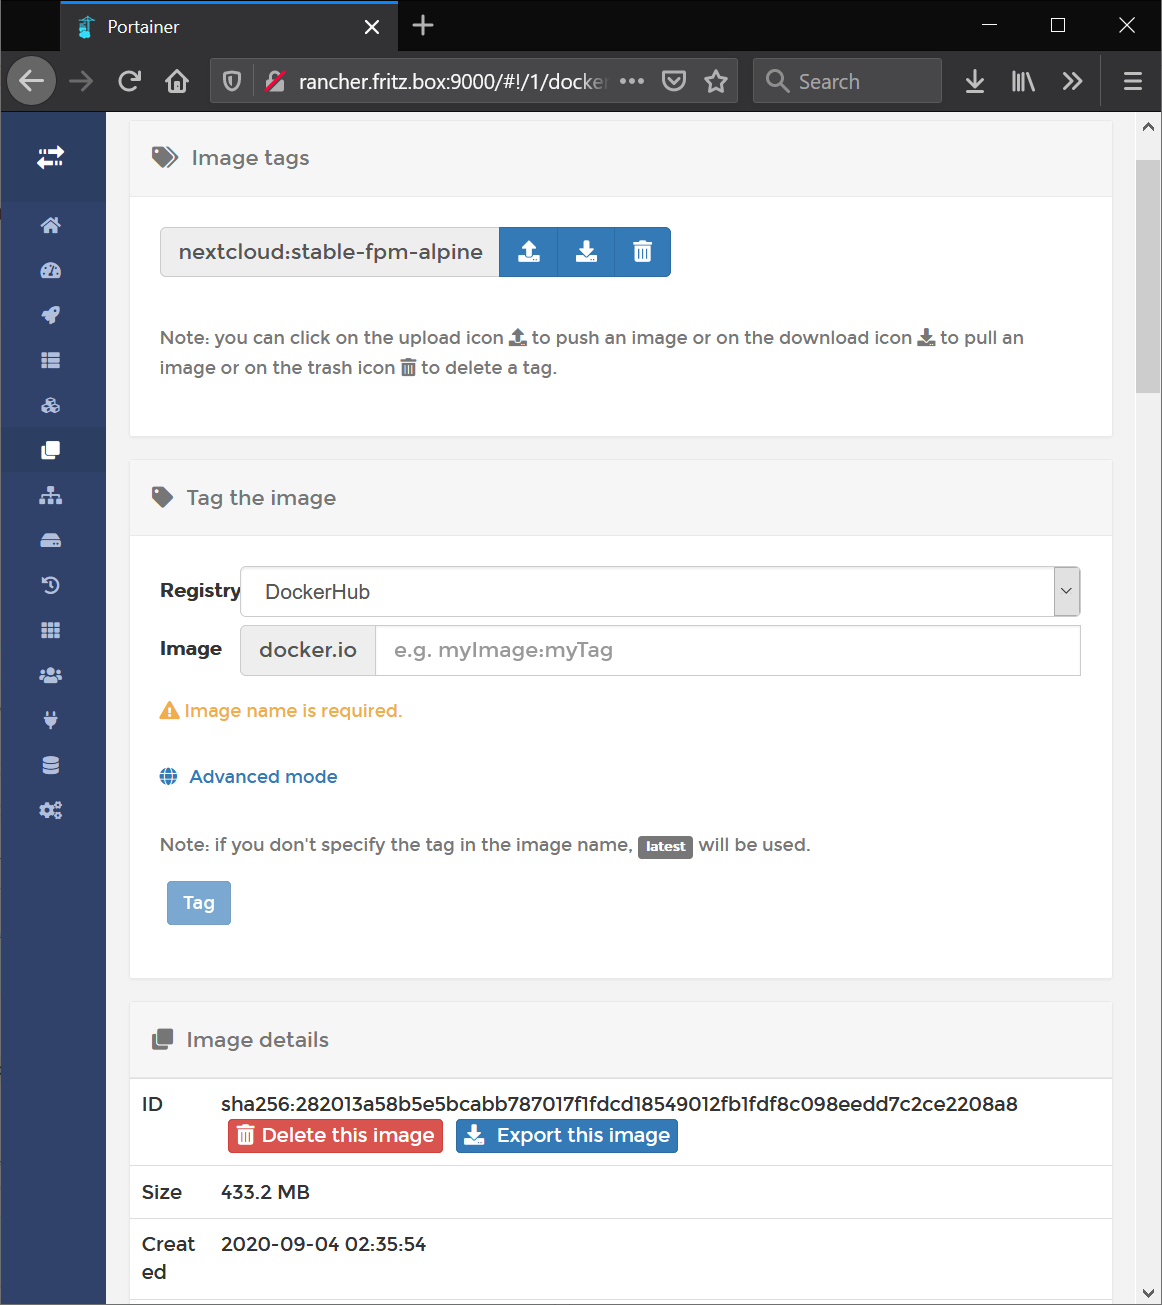Image resolution: width=1162 pixels, height=1305 pixels.
Task: Open Firefox hamburger menu
Action: (x=1133, y=81)
